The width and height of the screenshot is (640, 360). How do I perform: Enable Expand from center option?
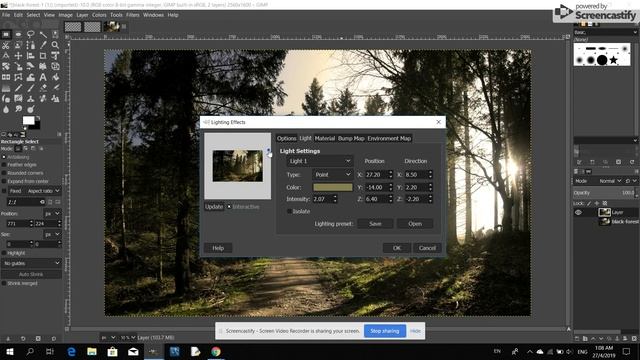[4, 181]
